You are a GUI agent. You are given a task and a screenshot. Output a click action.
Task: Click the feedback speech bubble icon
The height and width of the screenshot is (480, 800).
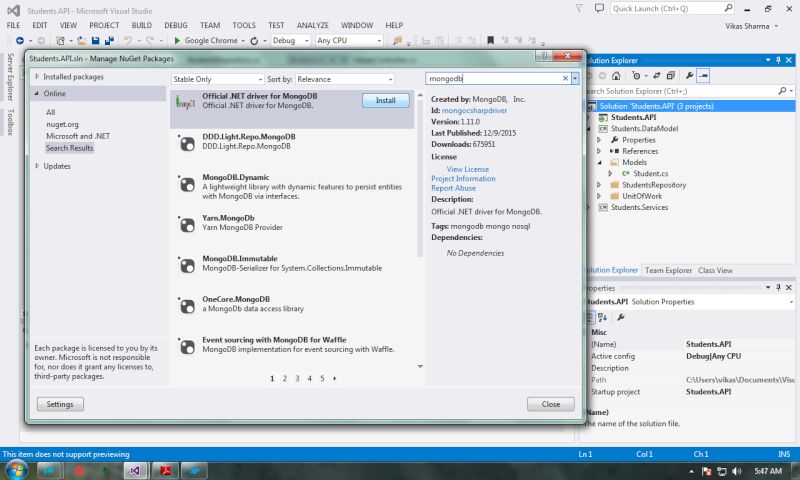click(599, 8)
